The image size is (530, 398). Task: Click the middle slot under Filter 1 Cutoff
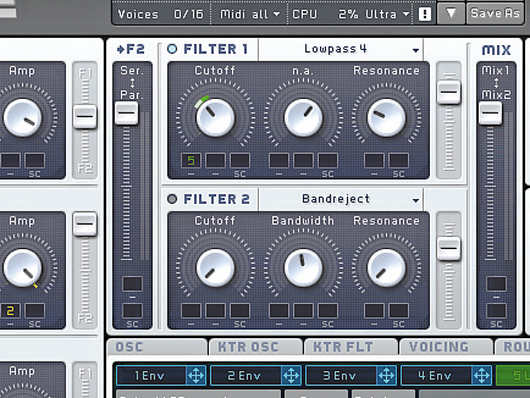click(215, 160)
